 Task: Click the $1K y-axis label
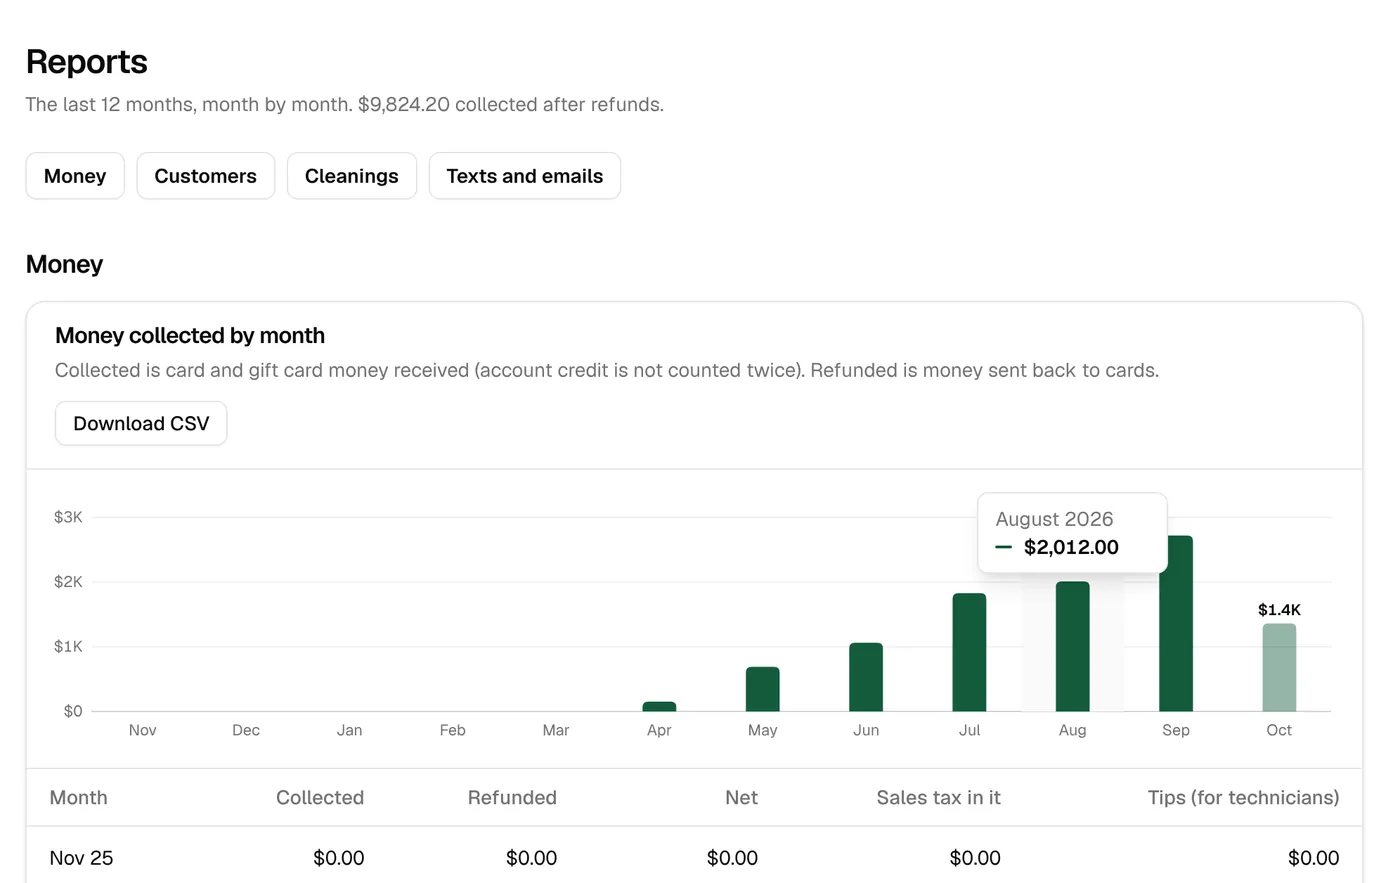[x=68, y=647]
